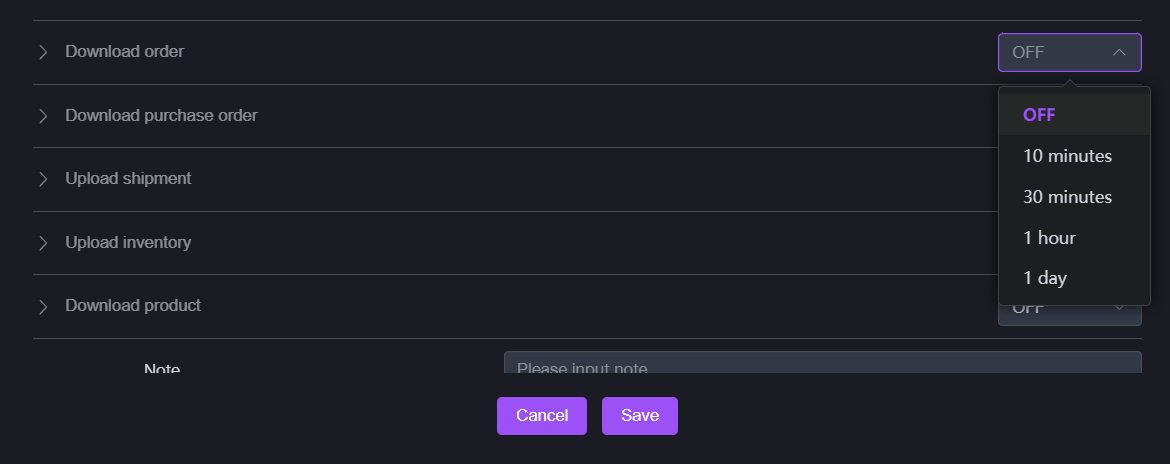Choose 1 day from the dropdown list
The height and width of the screenshot is (464, 1170).
pyautogui.click(x=1044, y=278)
